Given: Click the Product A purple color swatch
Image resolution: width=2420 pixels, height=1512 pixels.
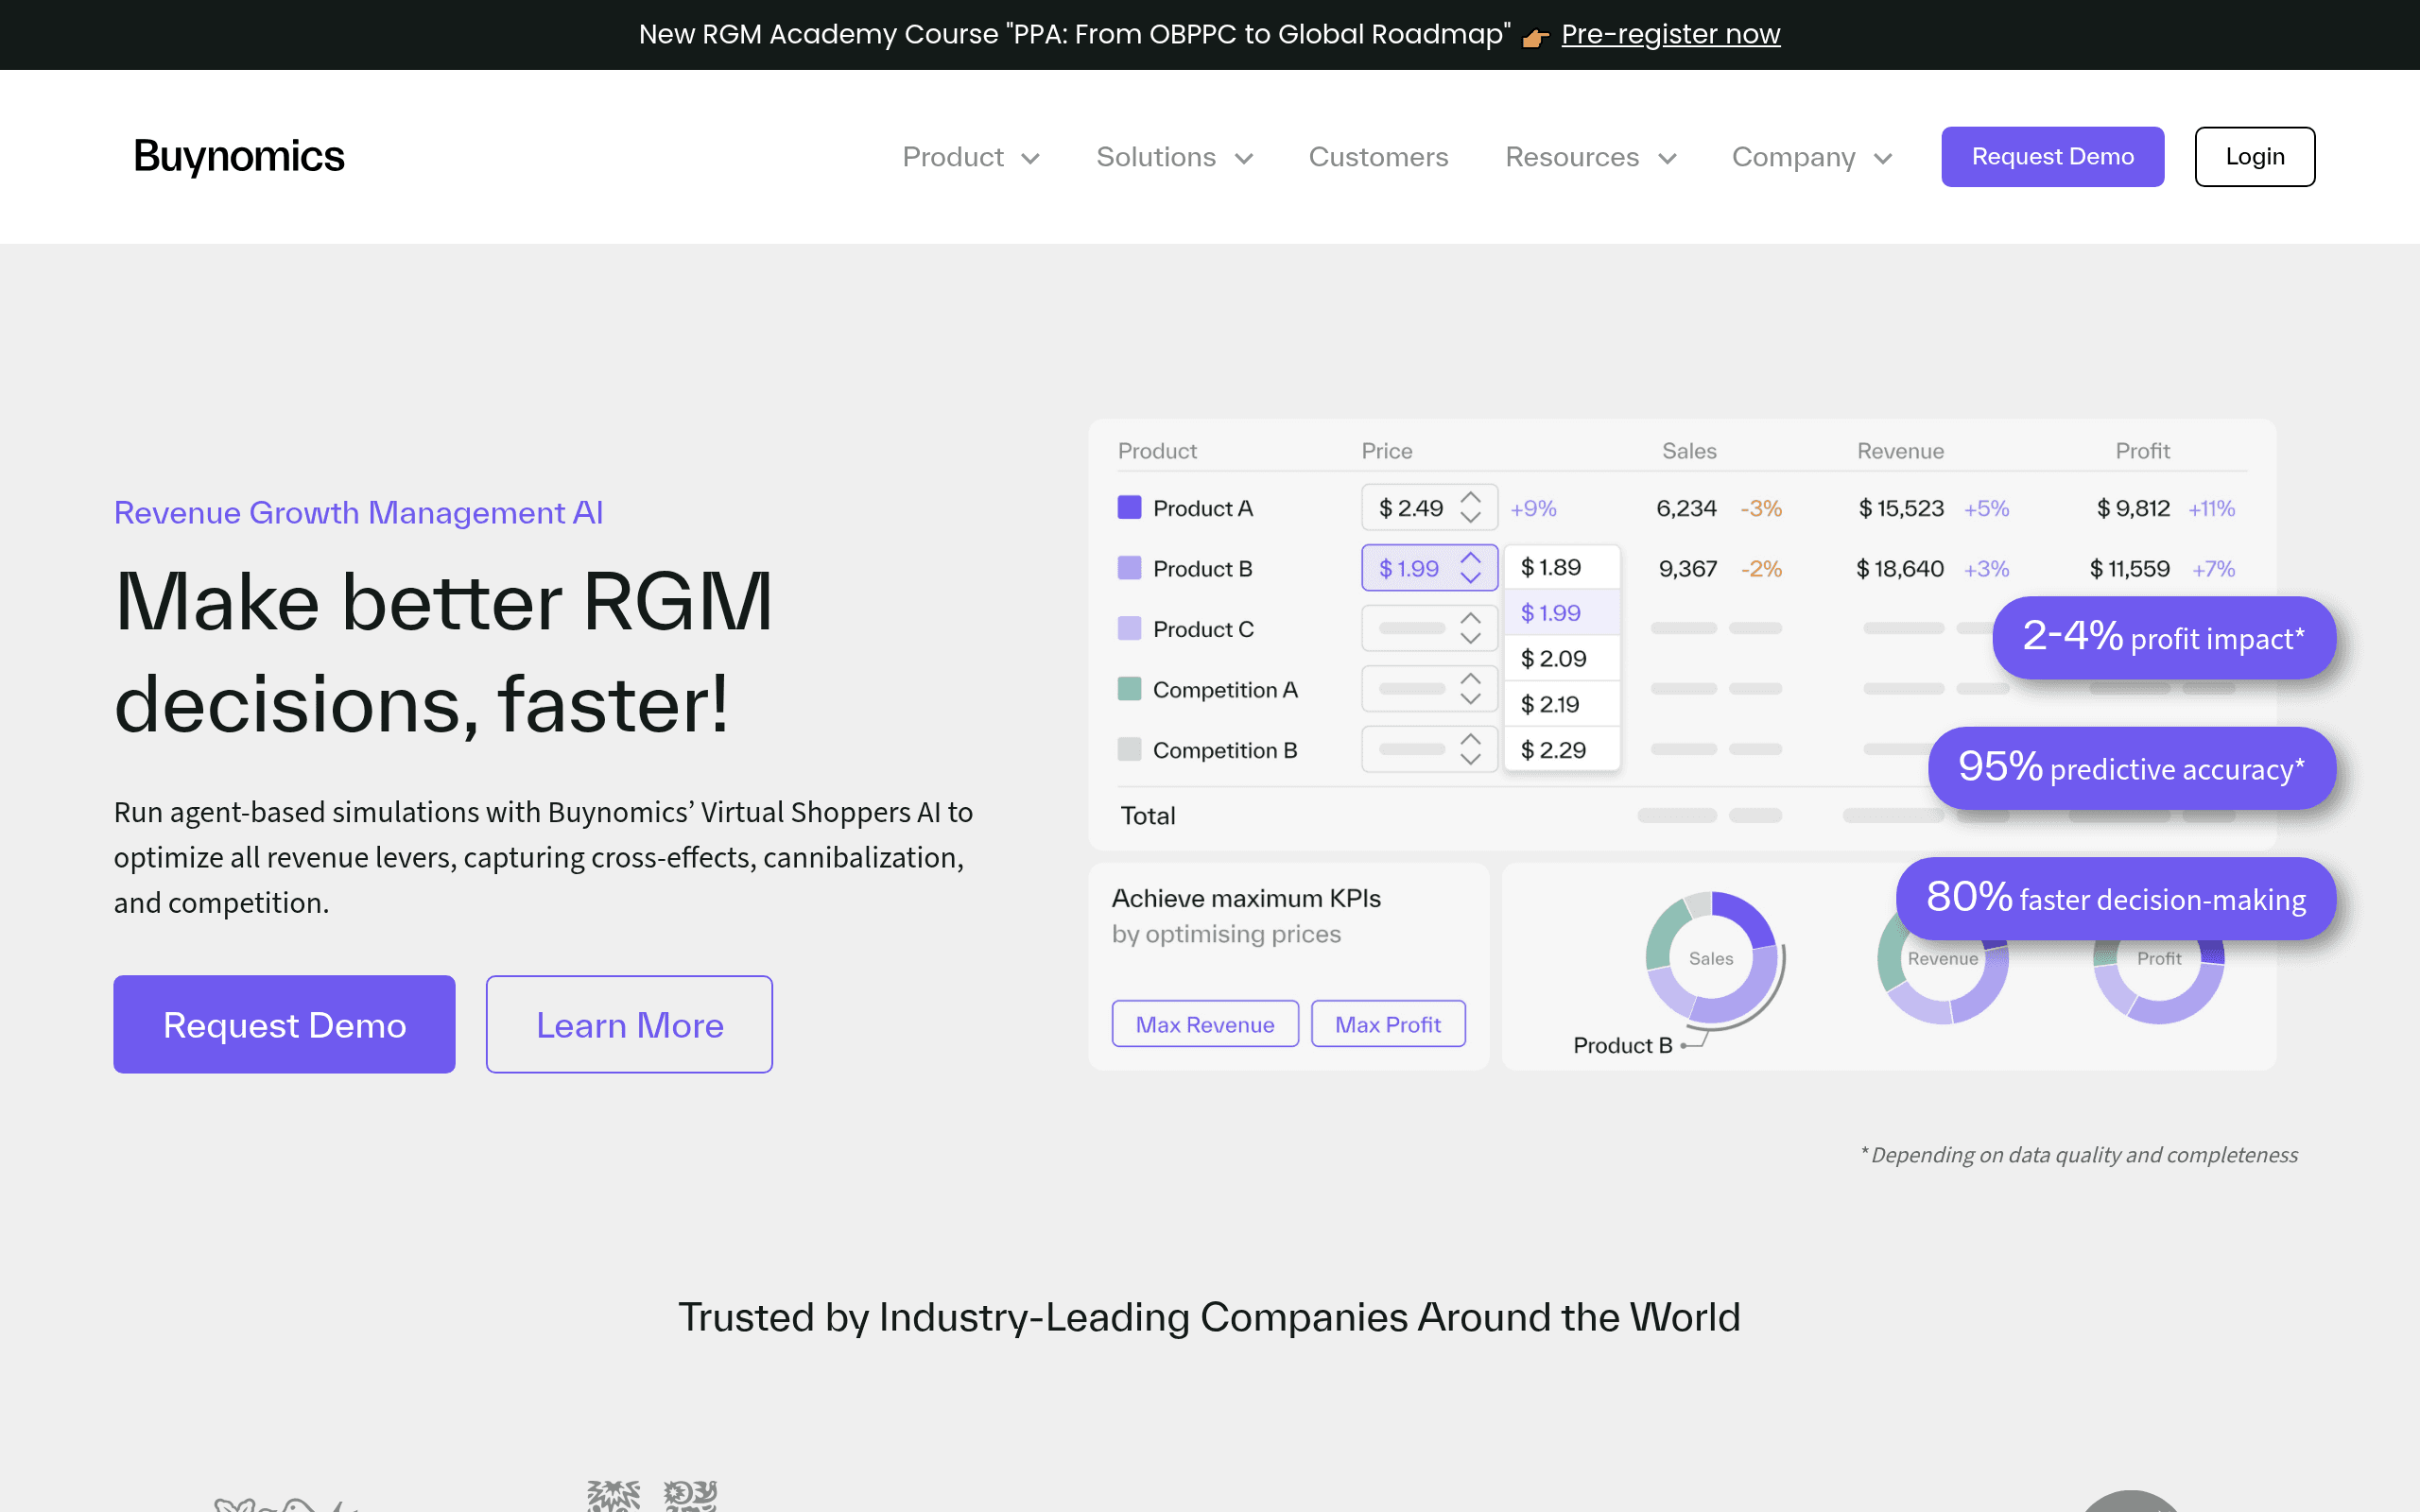Looking at the screenshot, I should click(1129, 507).
